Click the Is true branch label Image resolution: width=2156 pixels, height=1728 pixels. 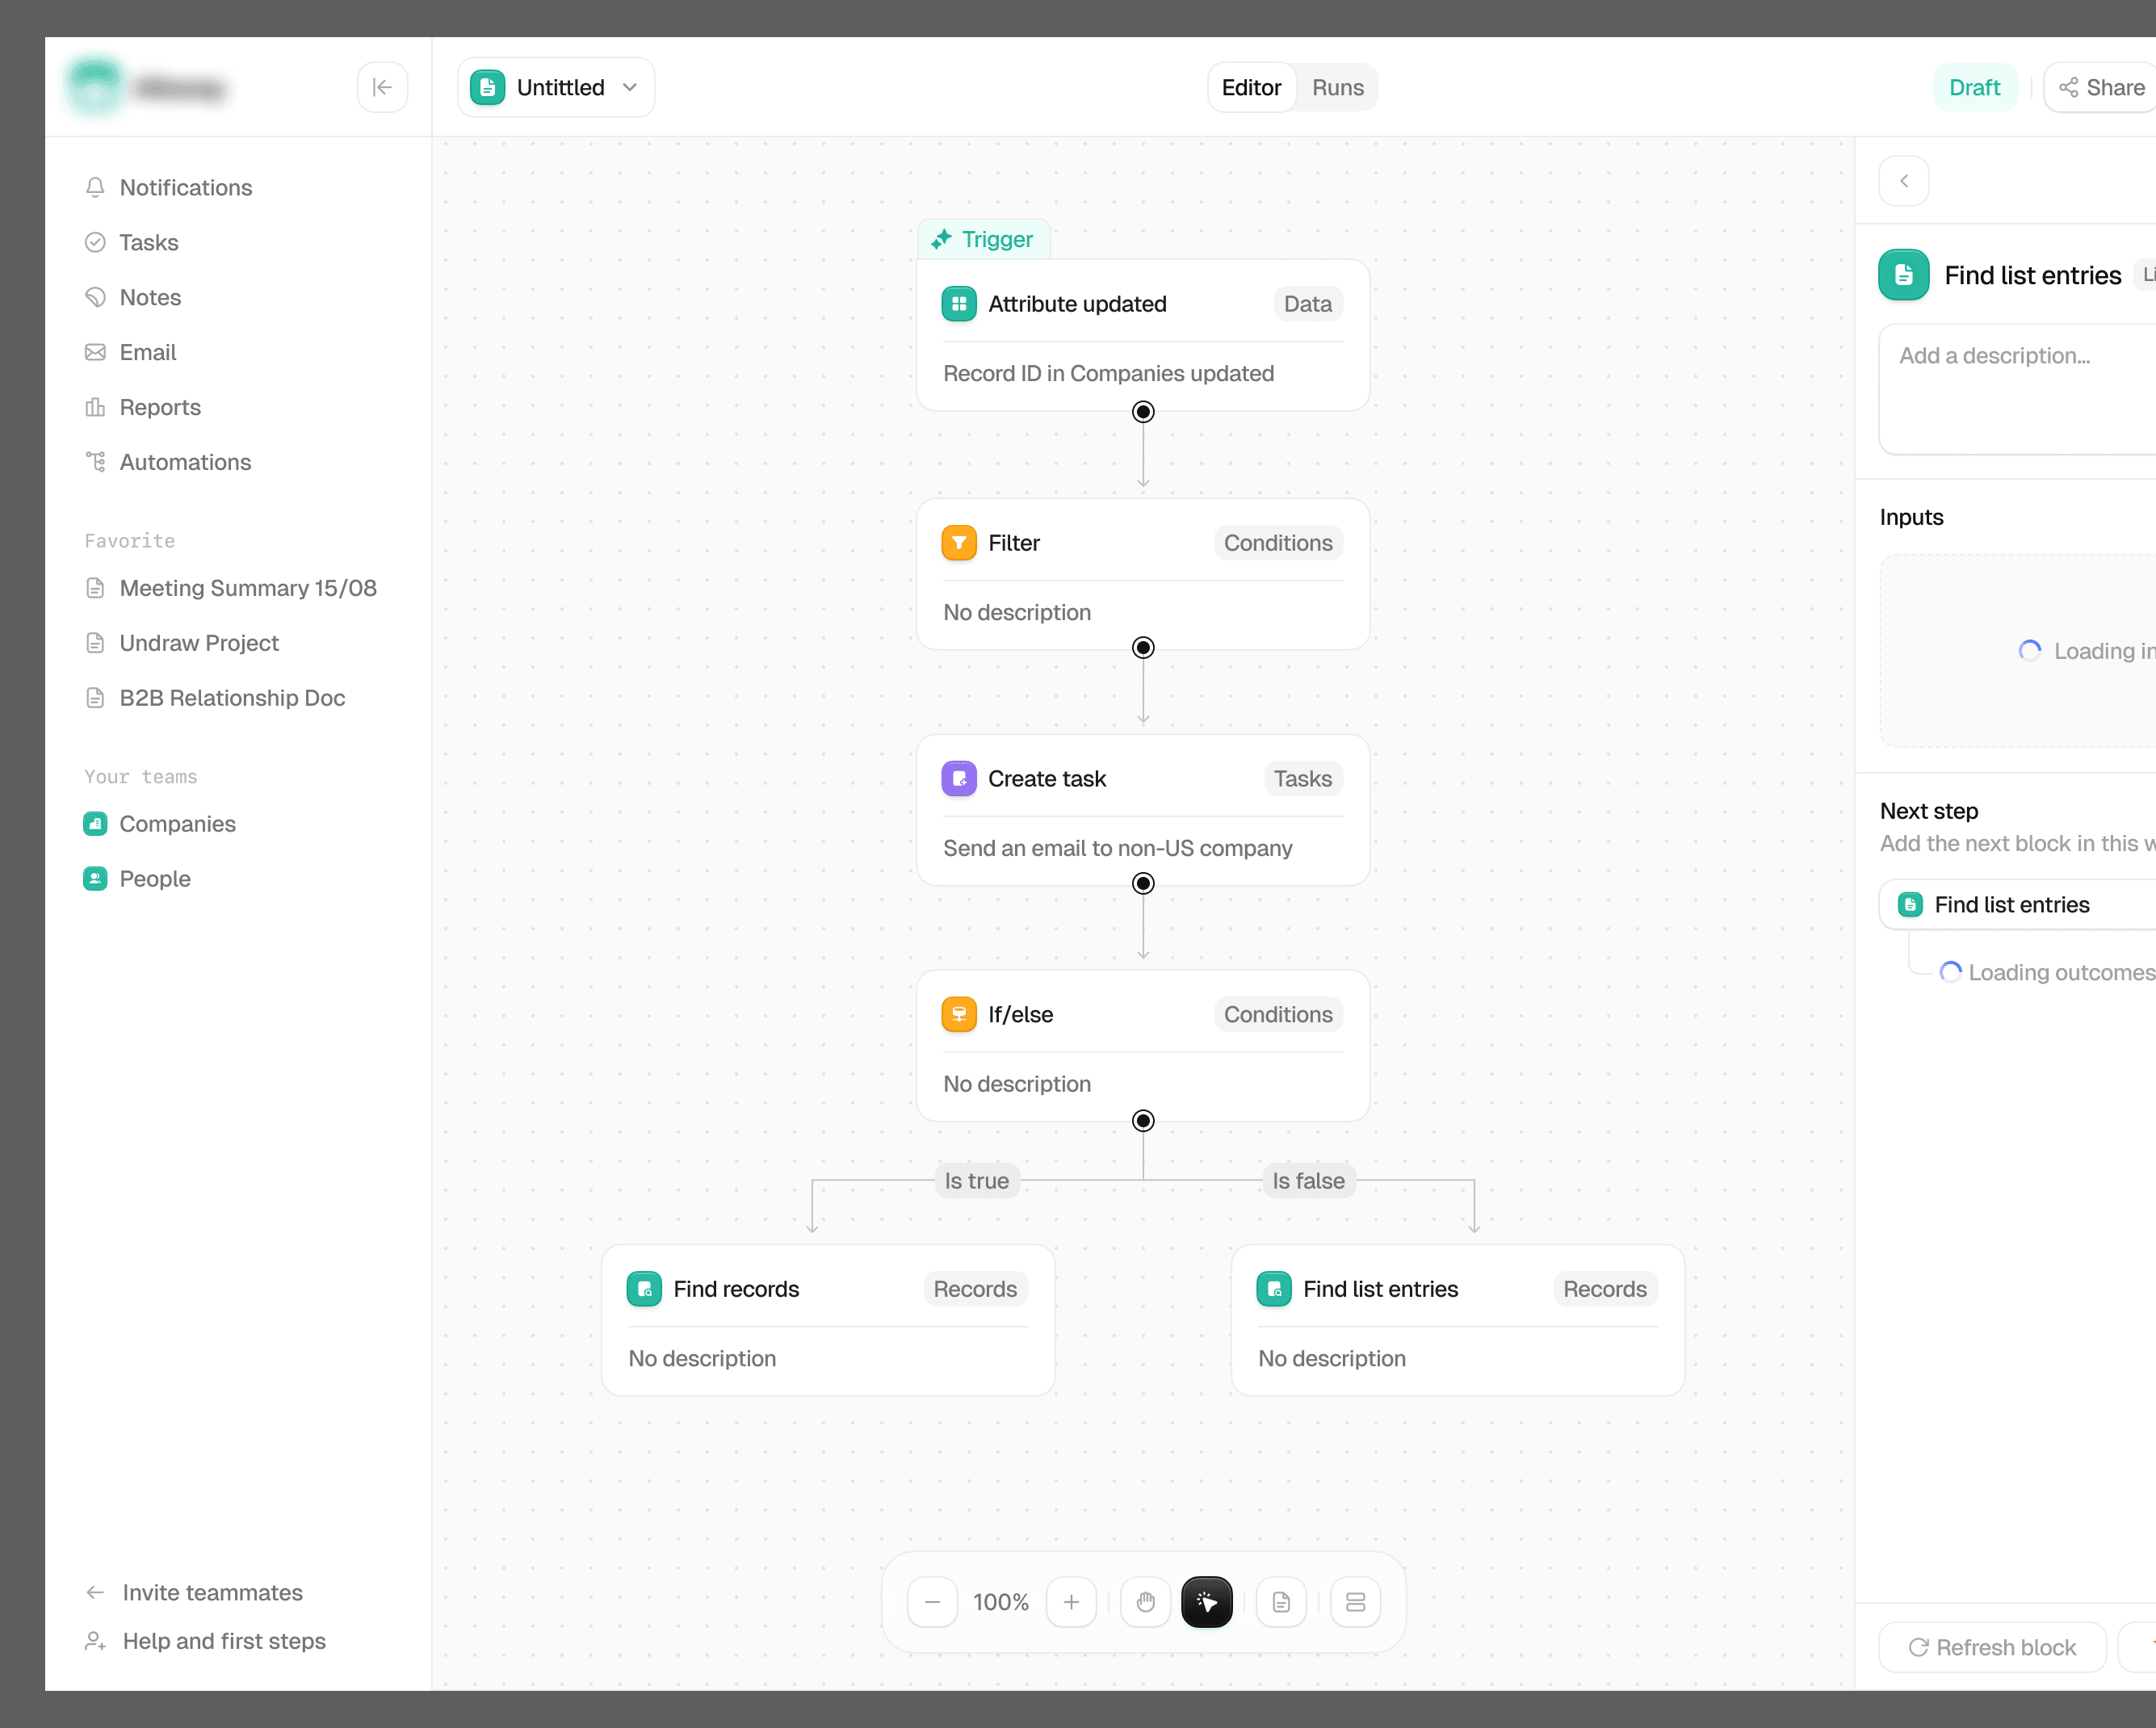(x=977, y=1181)
